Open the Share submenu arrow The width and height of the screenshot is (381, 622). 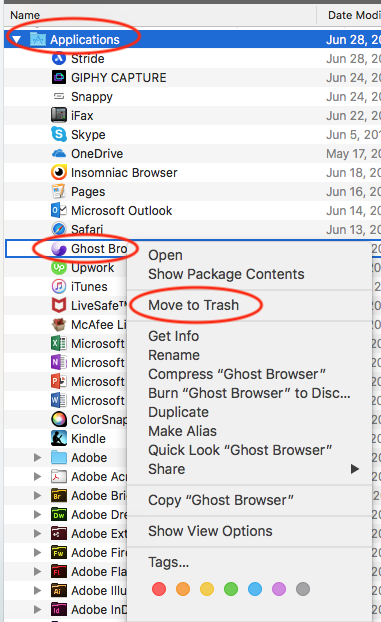pos(355,469)
